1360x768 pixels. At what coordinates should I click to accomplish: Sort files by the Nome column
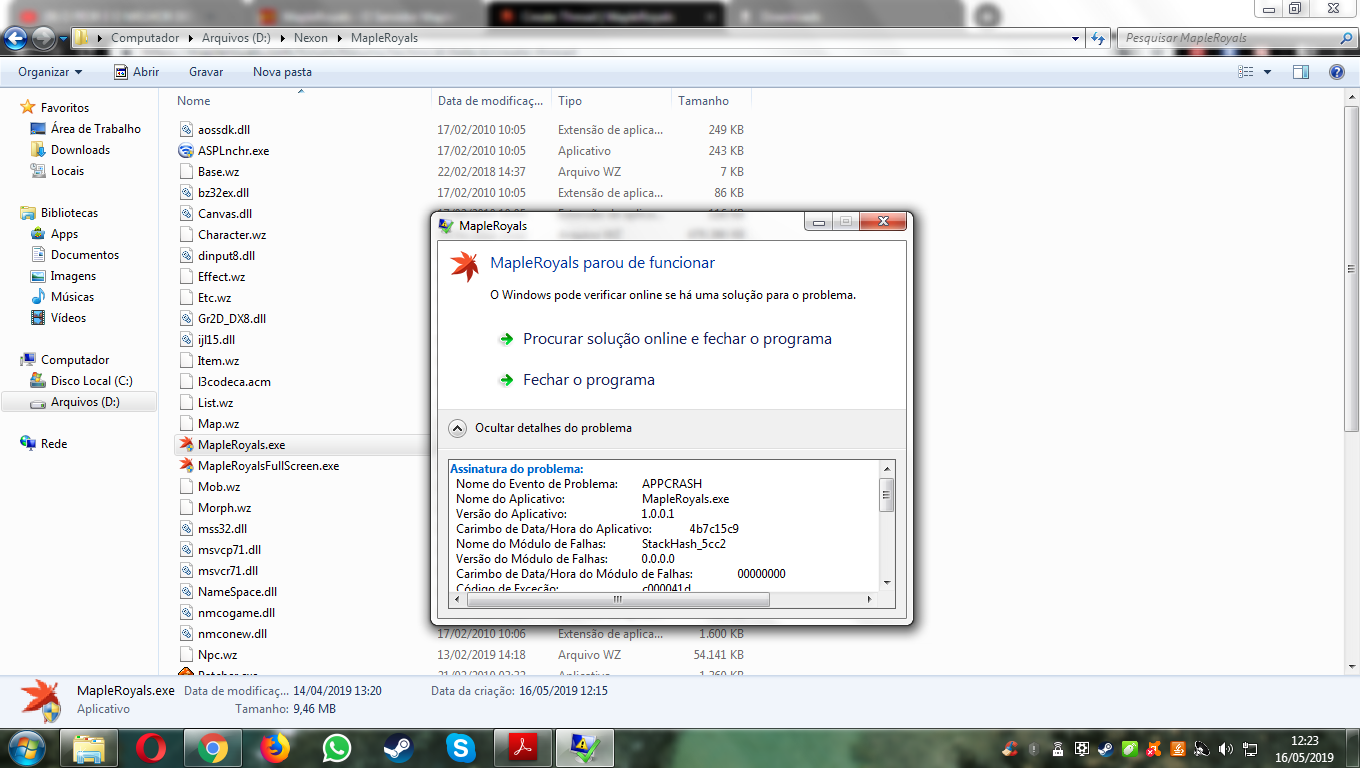tap(300, 101)
